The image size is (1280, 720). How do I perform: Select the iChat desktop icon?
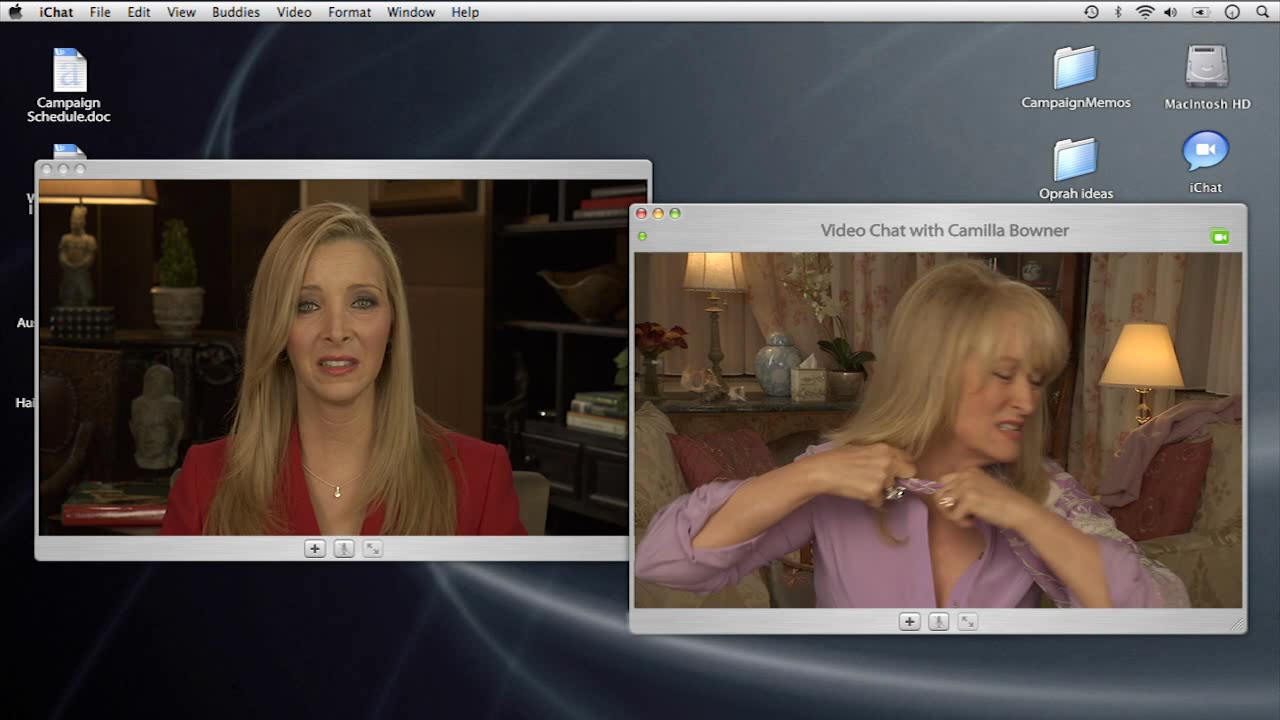point(1206,162)
